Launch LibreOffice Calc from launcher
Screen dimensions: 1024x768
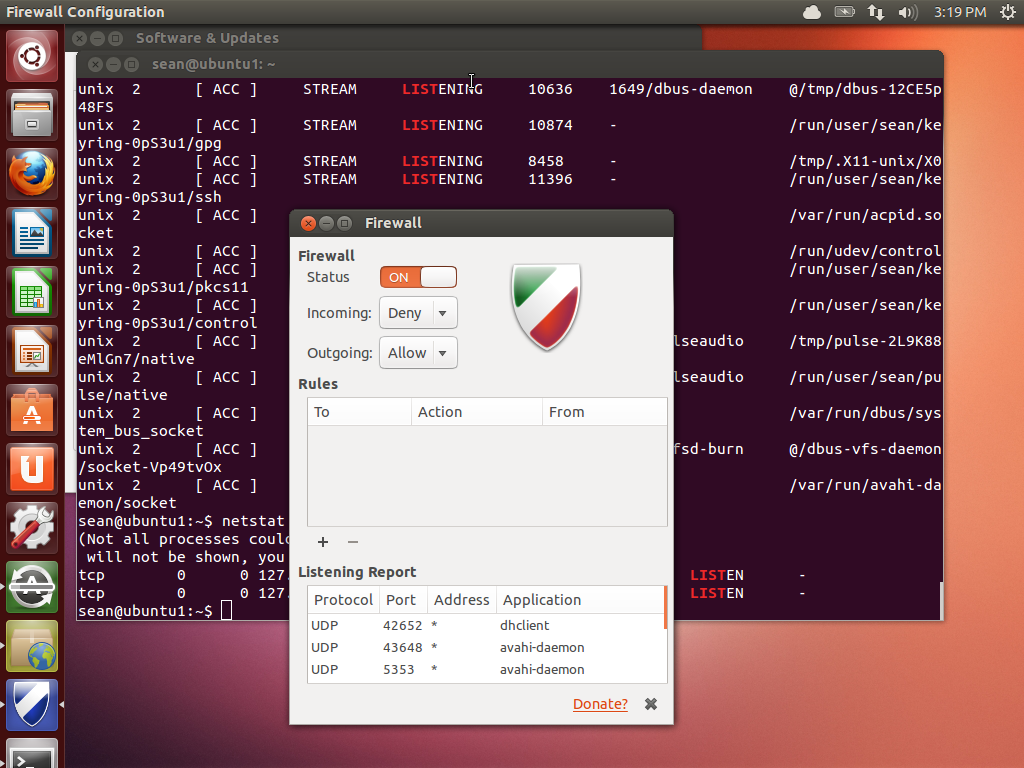pyautogui.click(x=32, y=292)
